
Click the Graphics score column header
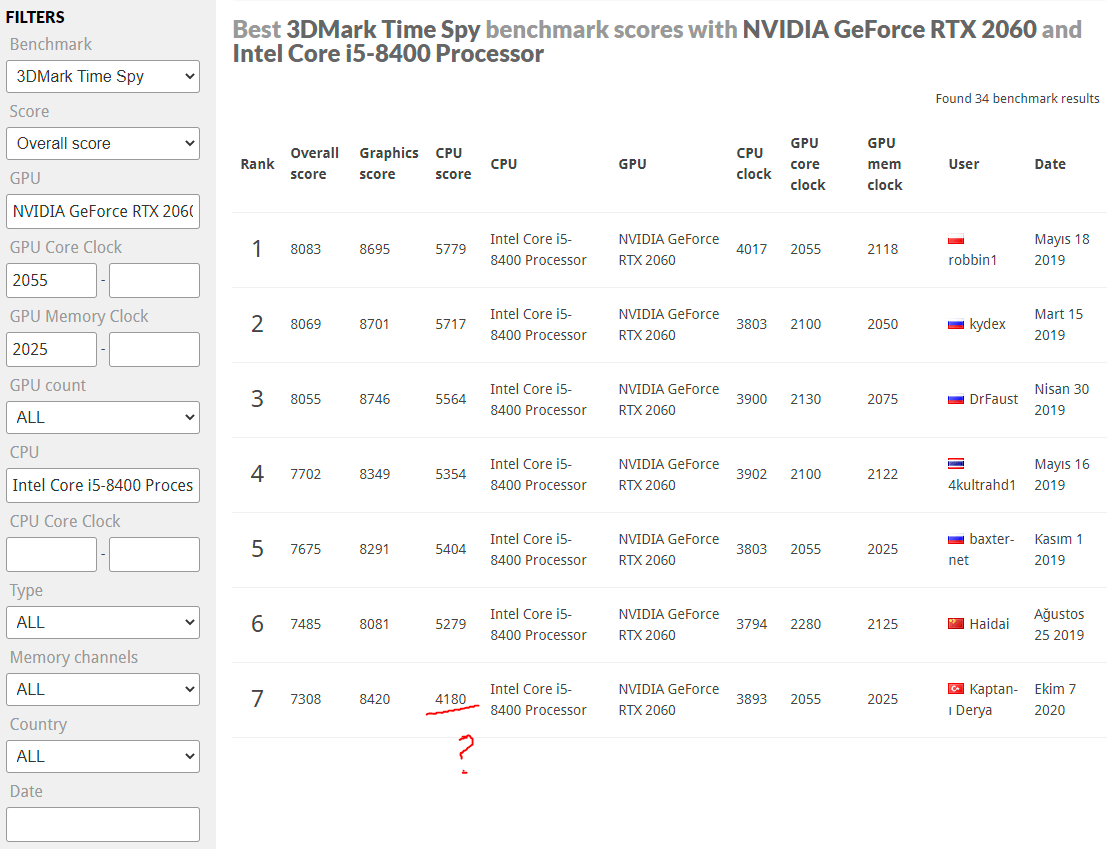(x=389, y=164)
